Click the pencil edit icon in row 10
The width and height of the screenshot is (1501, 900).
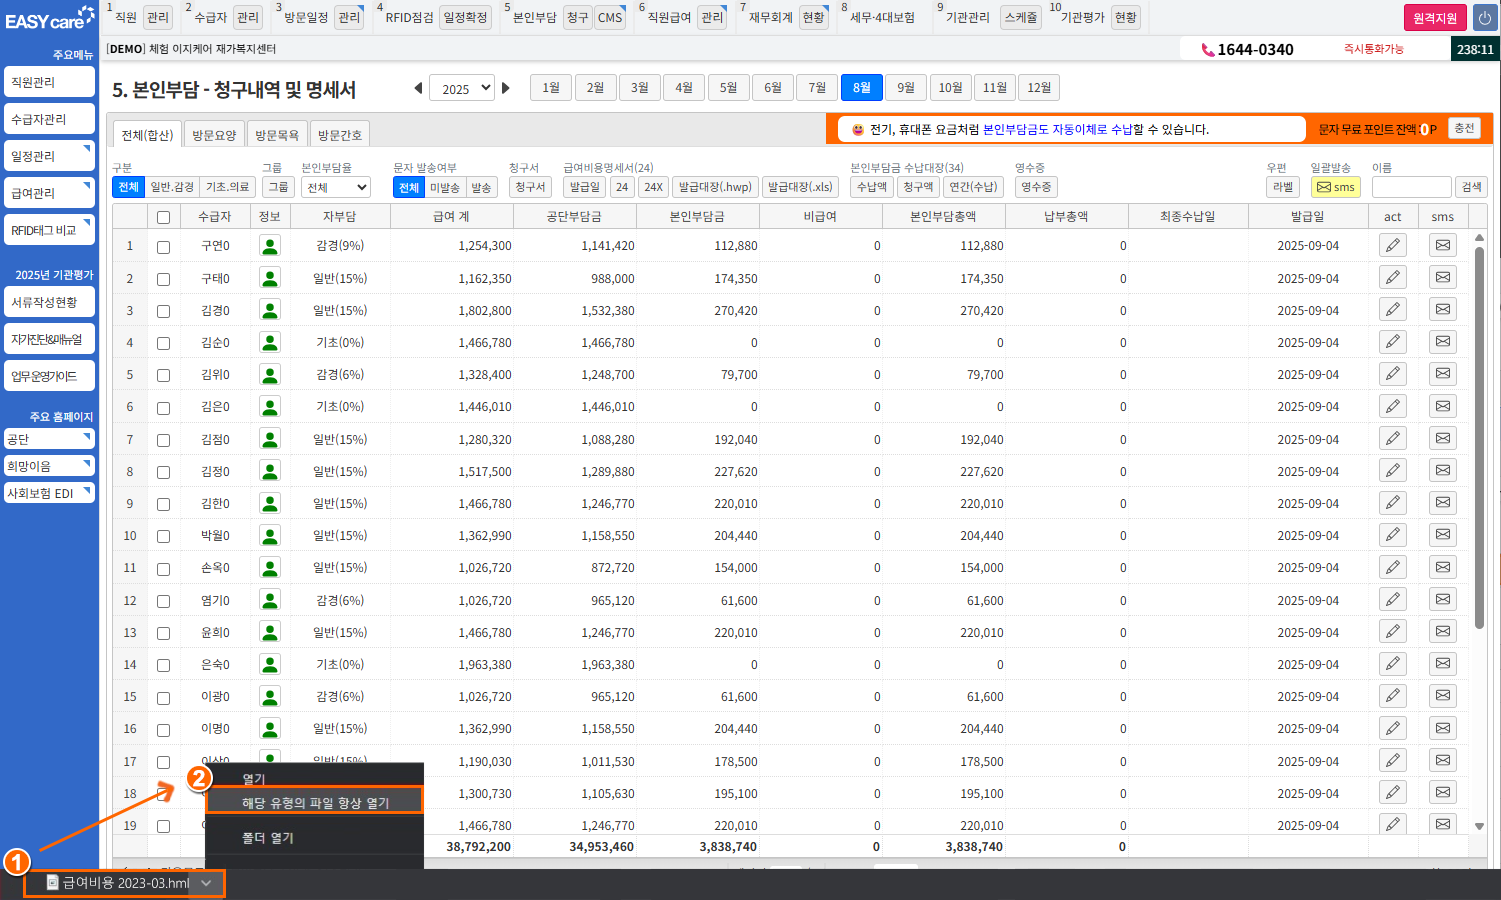coord(1392,535)
